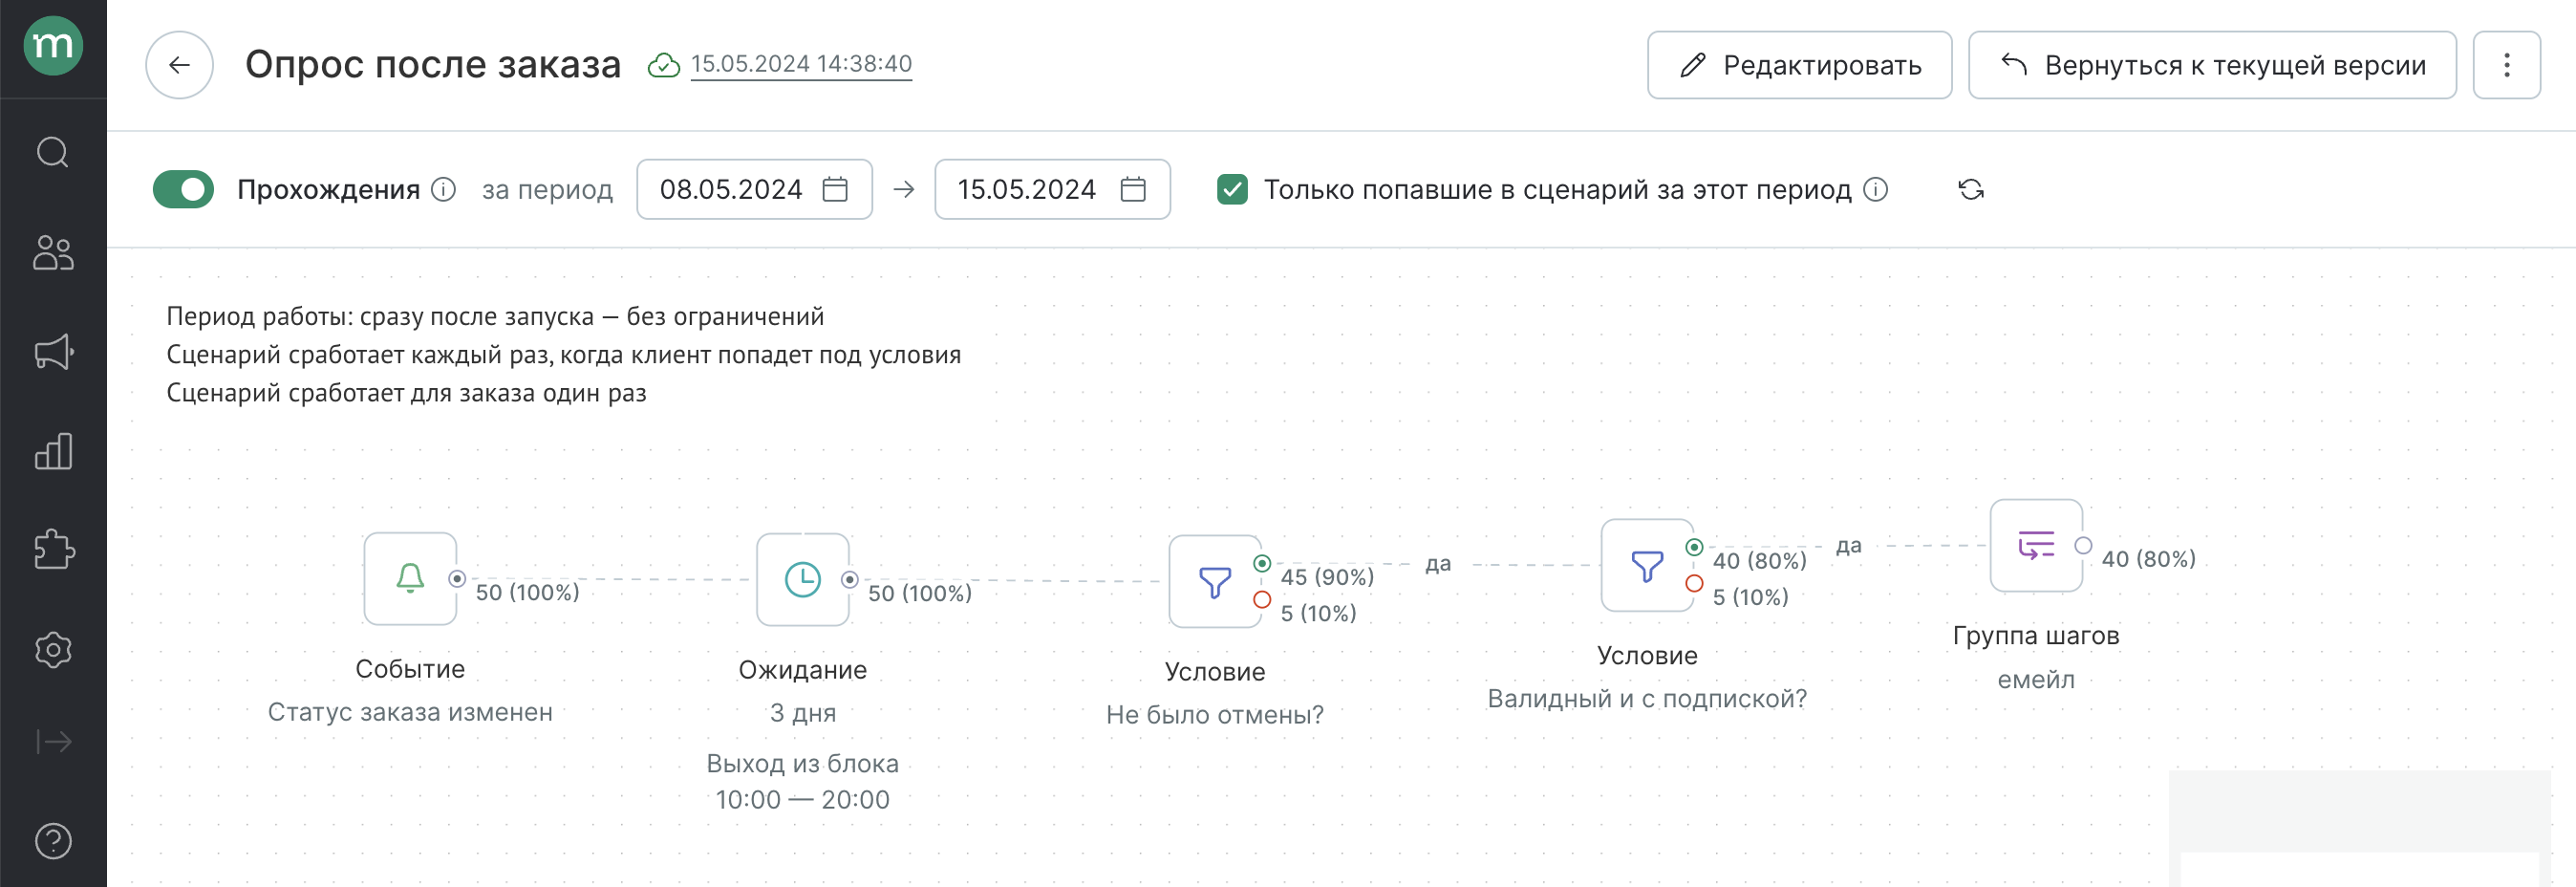
Task: Refresh passage statistics with reload icon
Action: click(1971, 189)
